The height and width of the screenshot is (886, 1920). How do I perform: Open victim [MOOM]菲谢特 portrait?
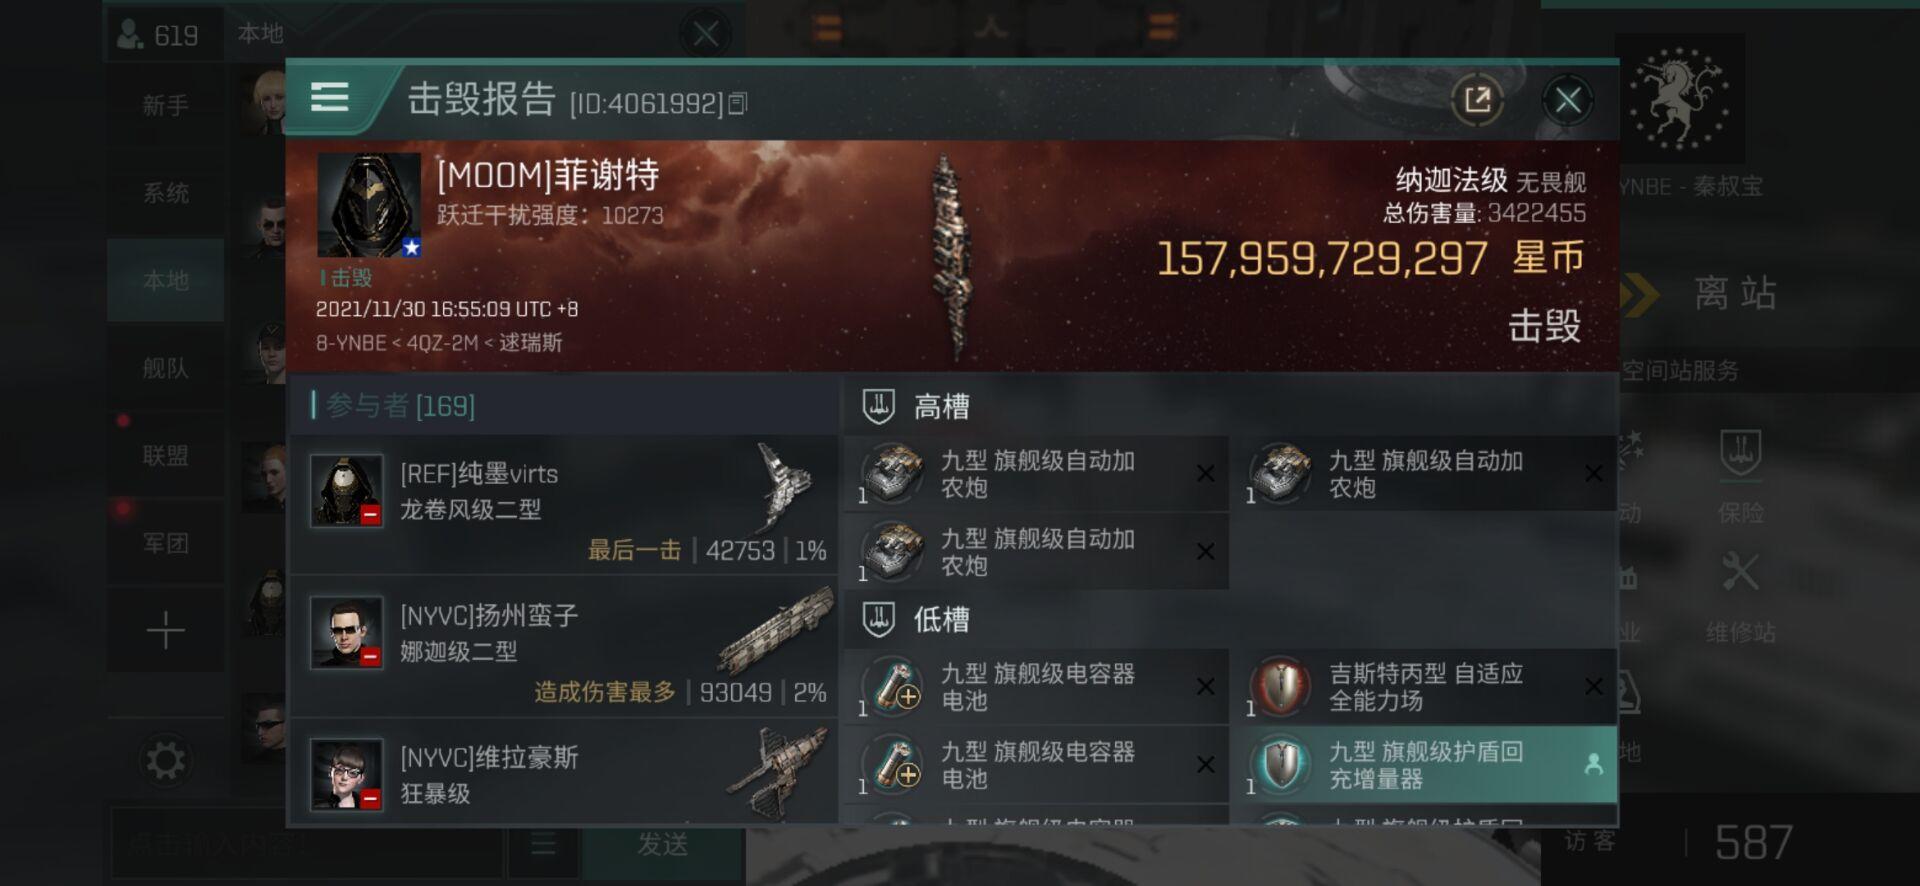click(368, 205)
